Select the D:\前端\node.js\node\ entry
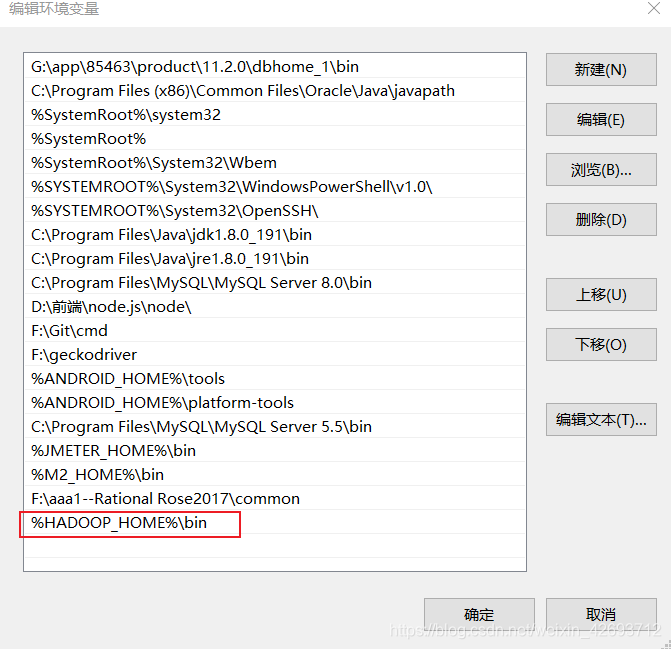 pos(275,306)
